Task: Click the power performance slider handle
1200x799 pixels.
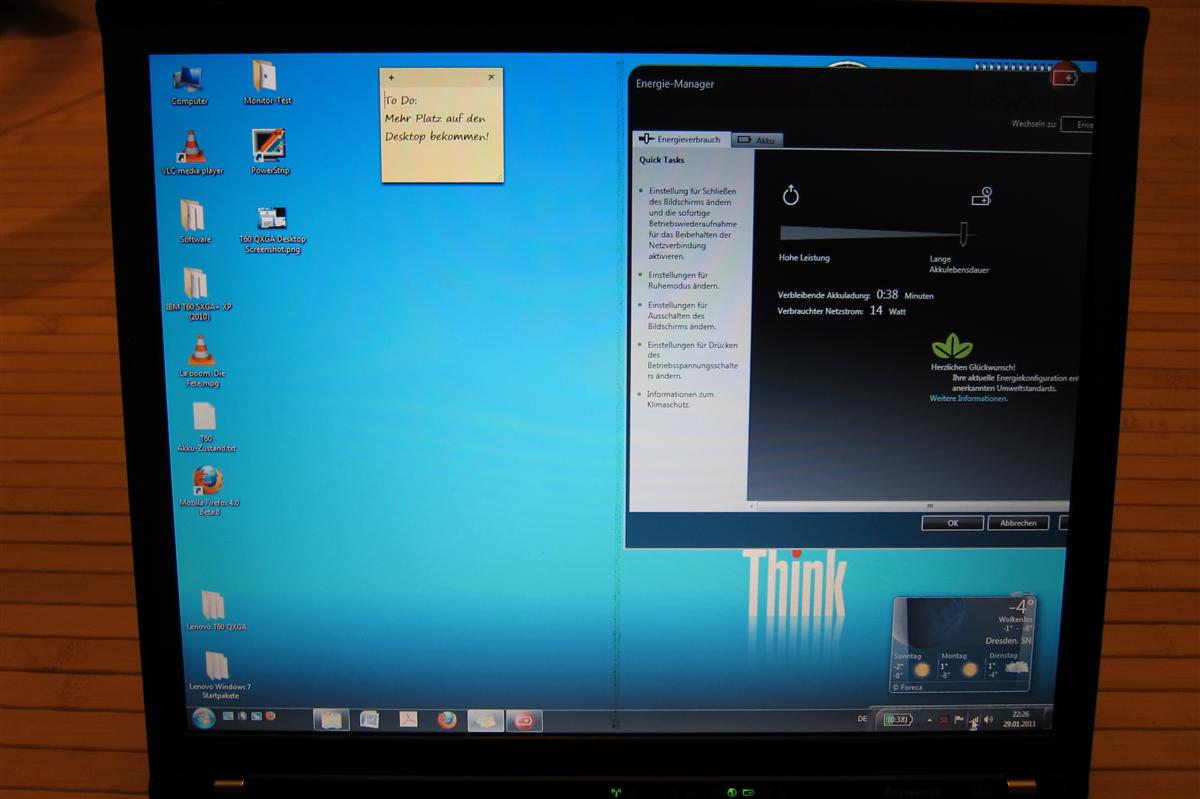Action: point(965,234)
